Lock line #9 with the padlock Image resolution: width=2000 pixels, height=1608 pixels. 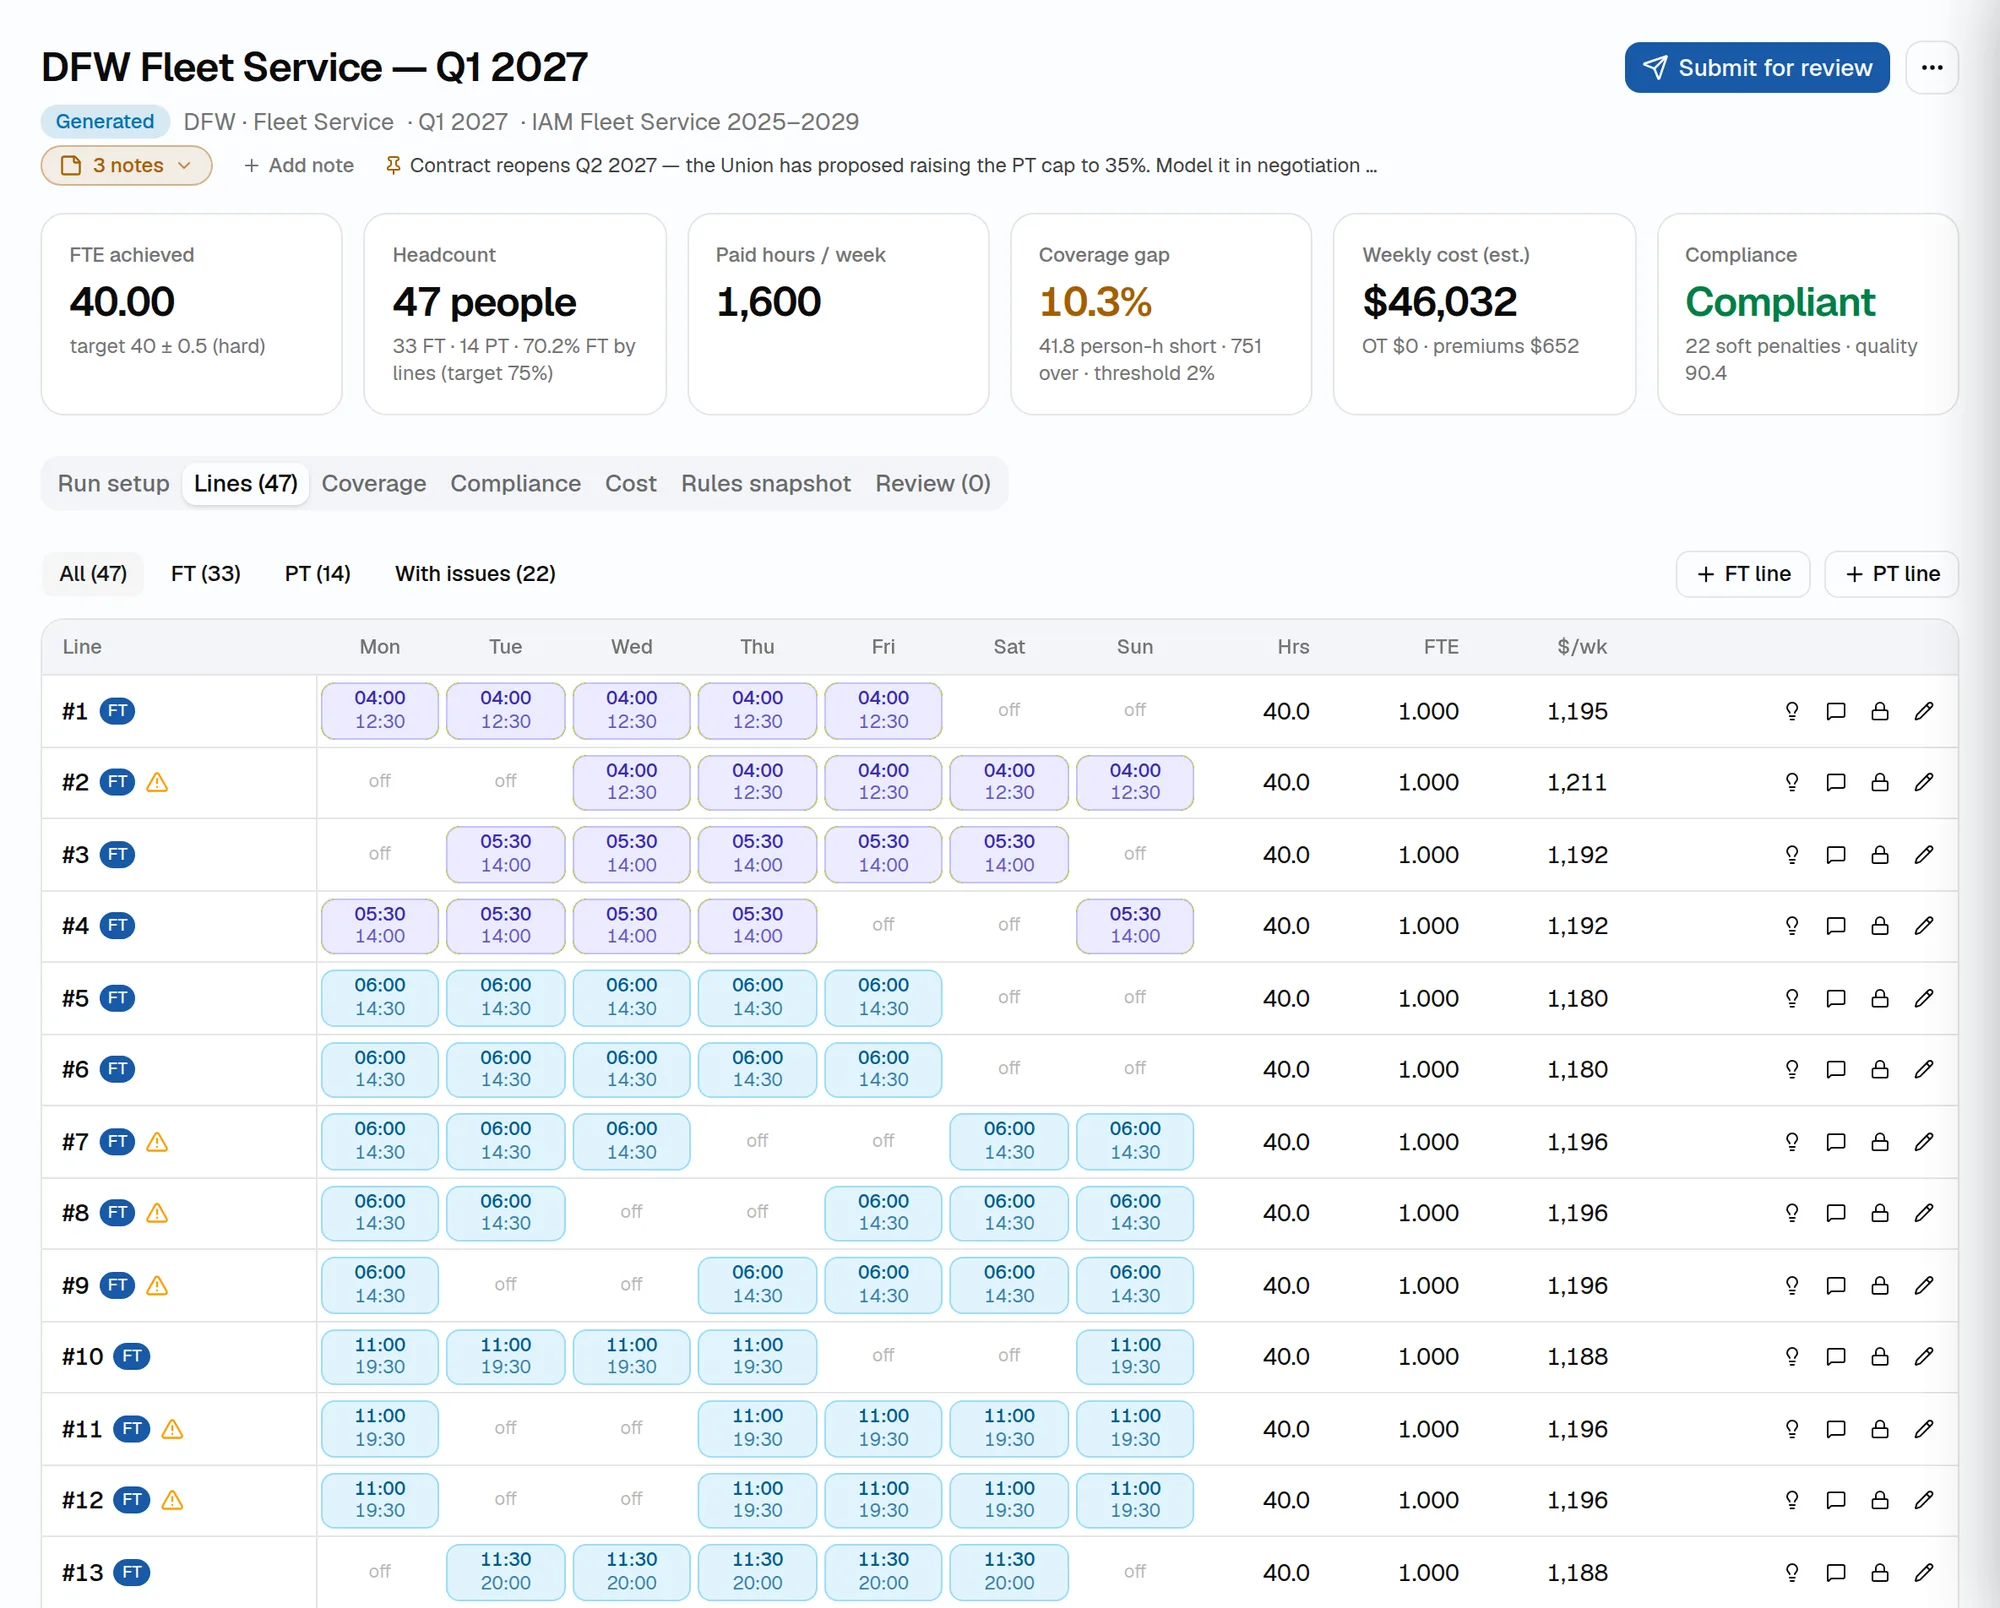pos(1880,1285)
